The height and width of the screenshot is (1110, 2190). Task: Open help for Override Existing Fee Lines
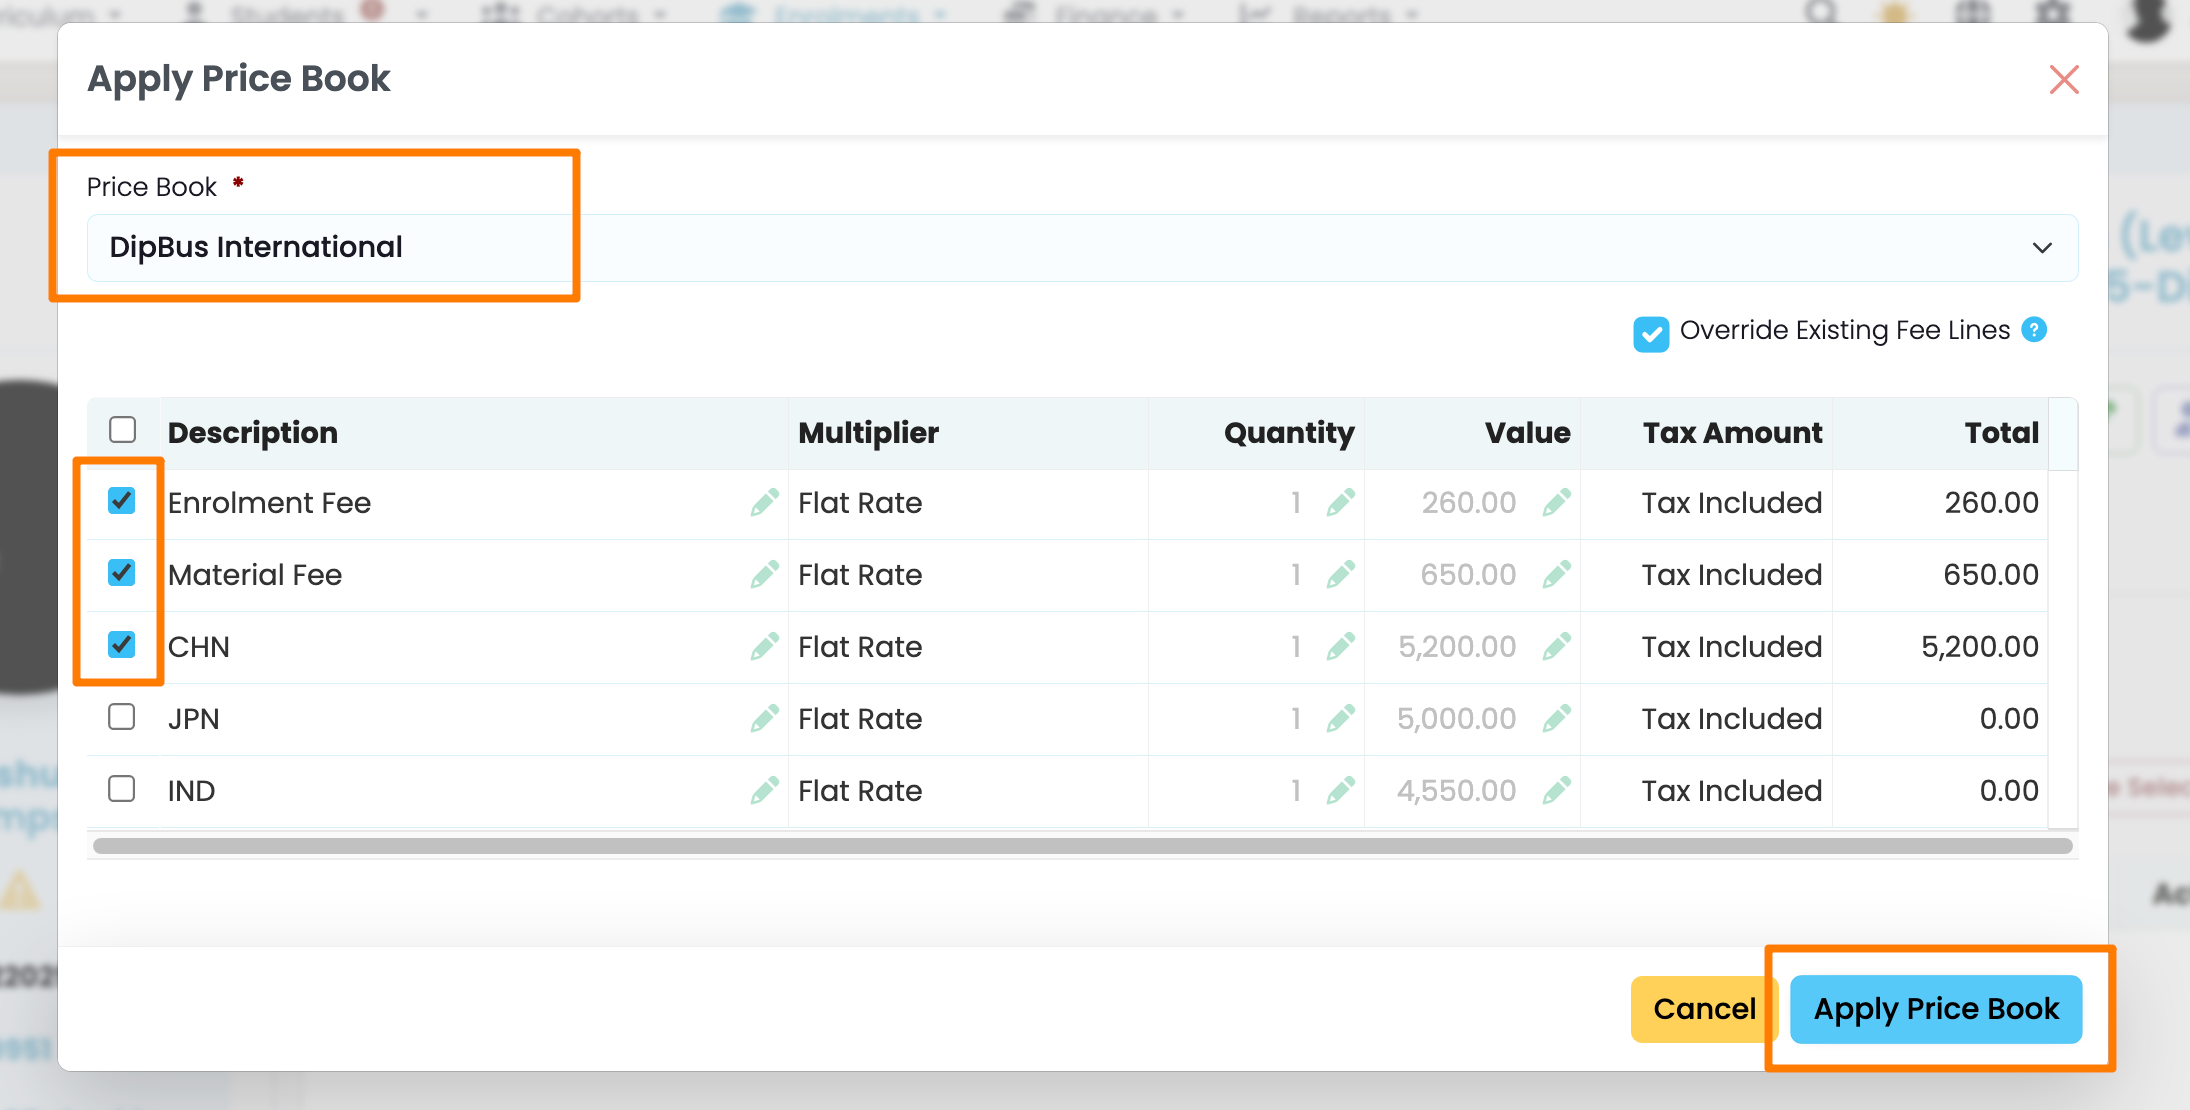pos(2034,329)
